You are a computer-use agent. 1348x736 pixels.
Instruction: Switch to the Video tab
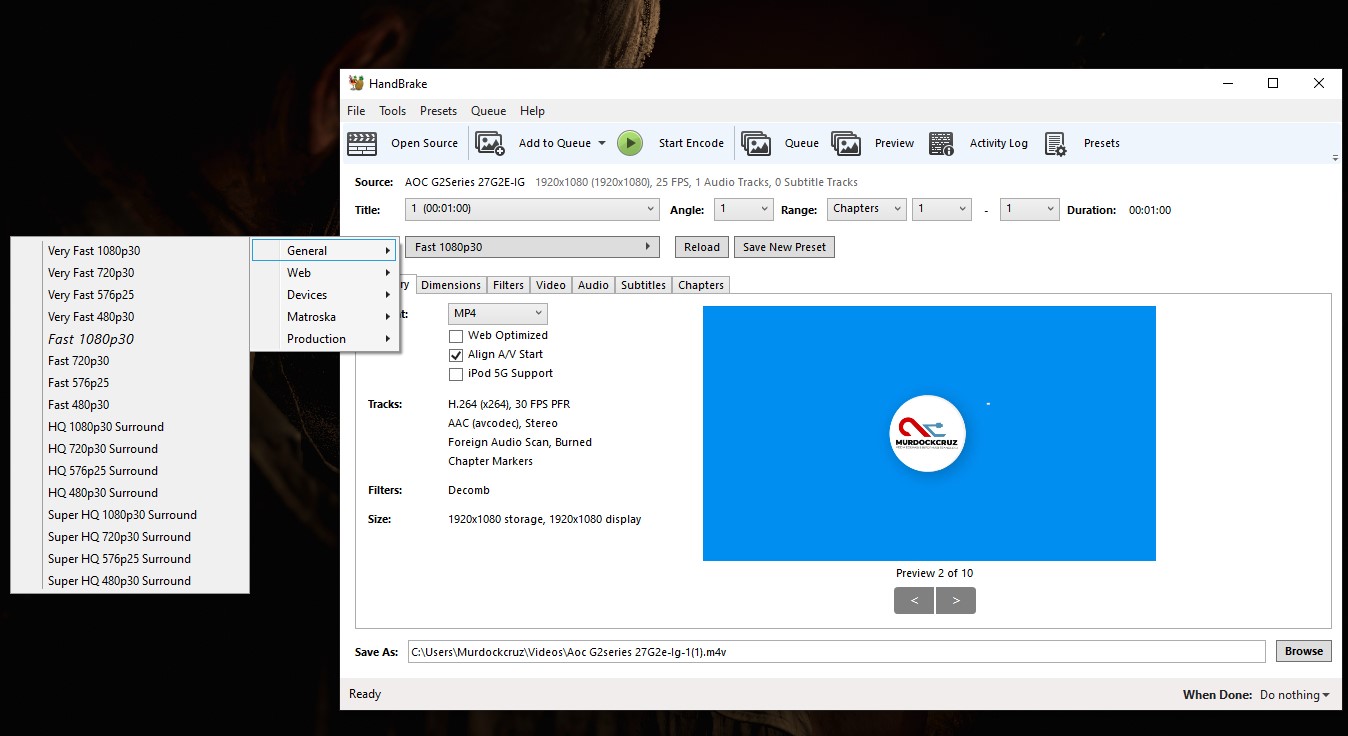pyautogui.click(x=551, y=285)
